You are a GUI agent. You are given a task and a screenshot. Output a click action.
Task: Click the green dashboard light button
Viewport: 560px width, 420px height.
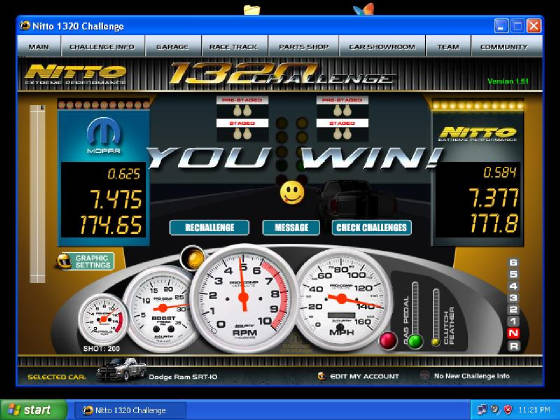point(415,341)
